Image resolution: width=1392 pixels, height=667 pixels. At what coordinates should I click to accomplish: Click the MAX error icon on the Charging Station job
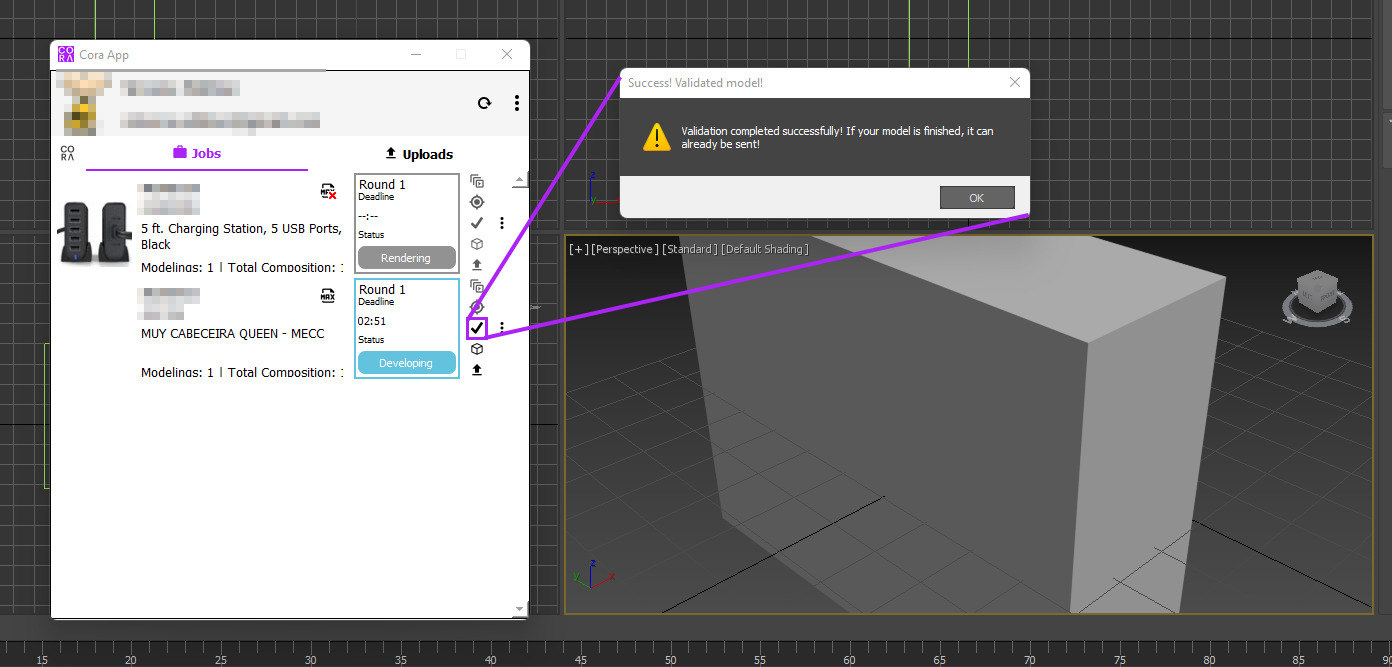[328, 191]
